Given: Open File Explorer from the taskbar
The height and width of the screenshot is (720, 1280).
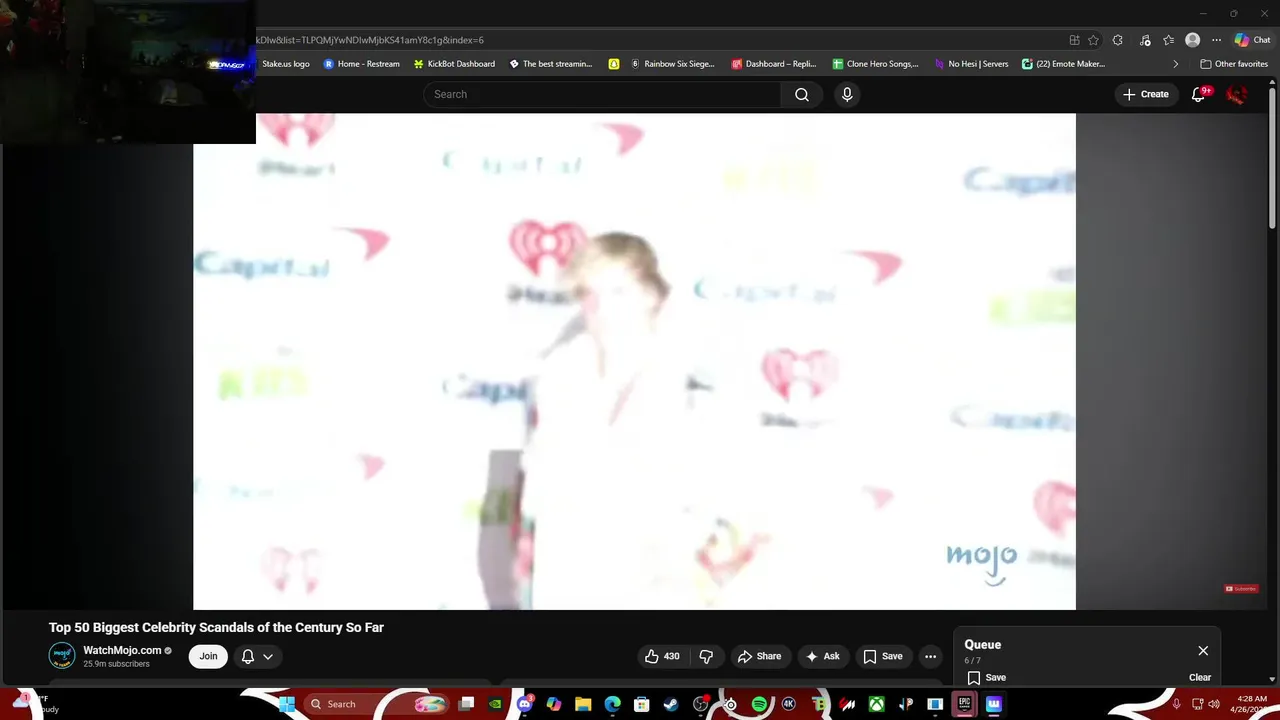Looking at the screenshot, I should pyautogui.click(x=583, y=704).
